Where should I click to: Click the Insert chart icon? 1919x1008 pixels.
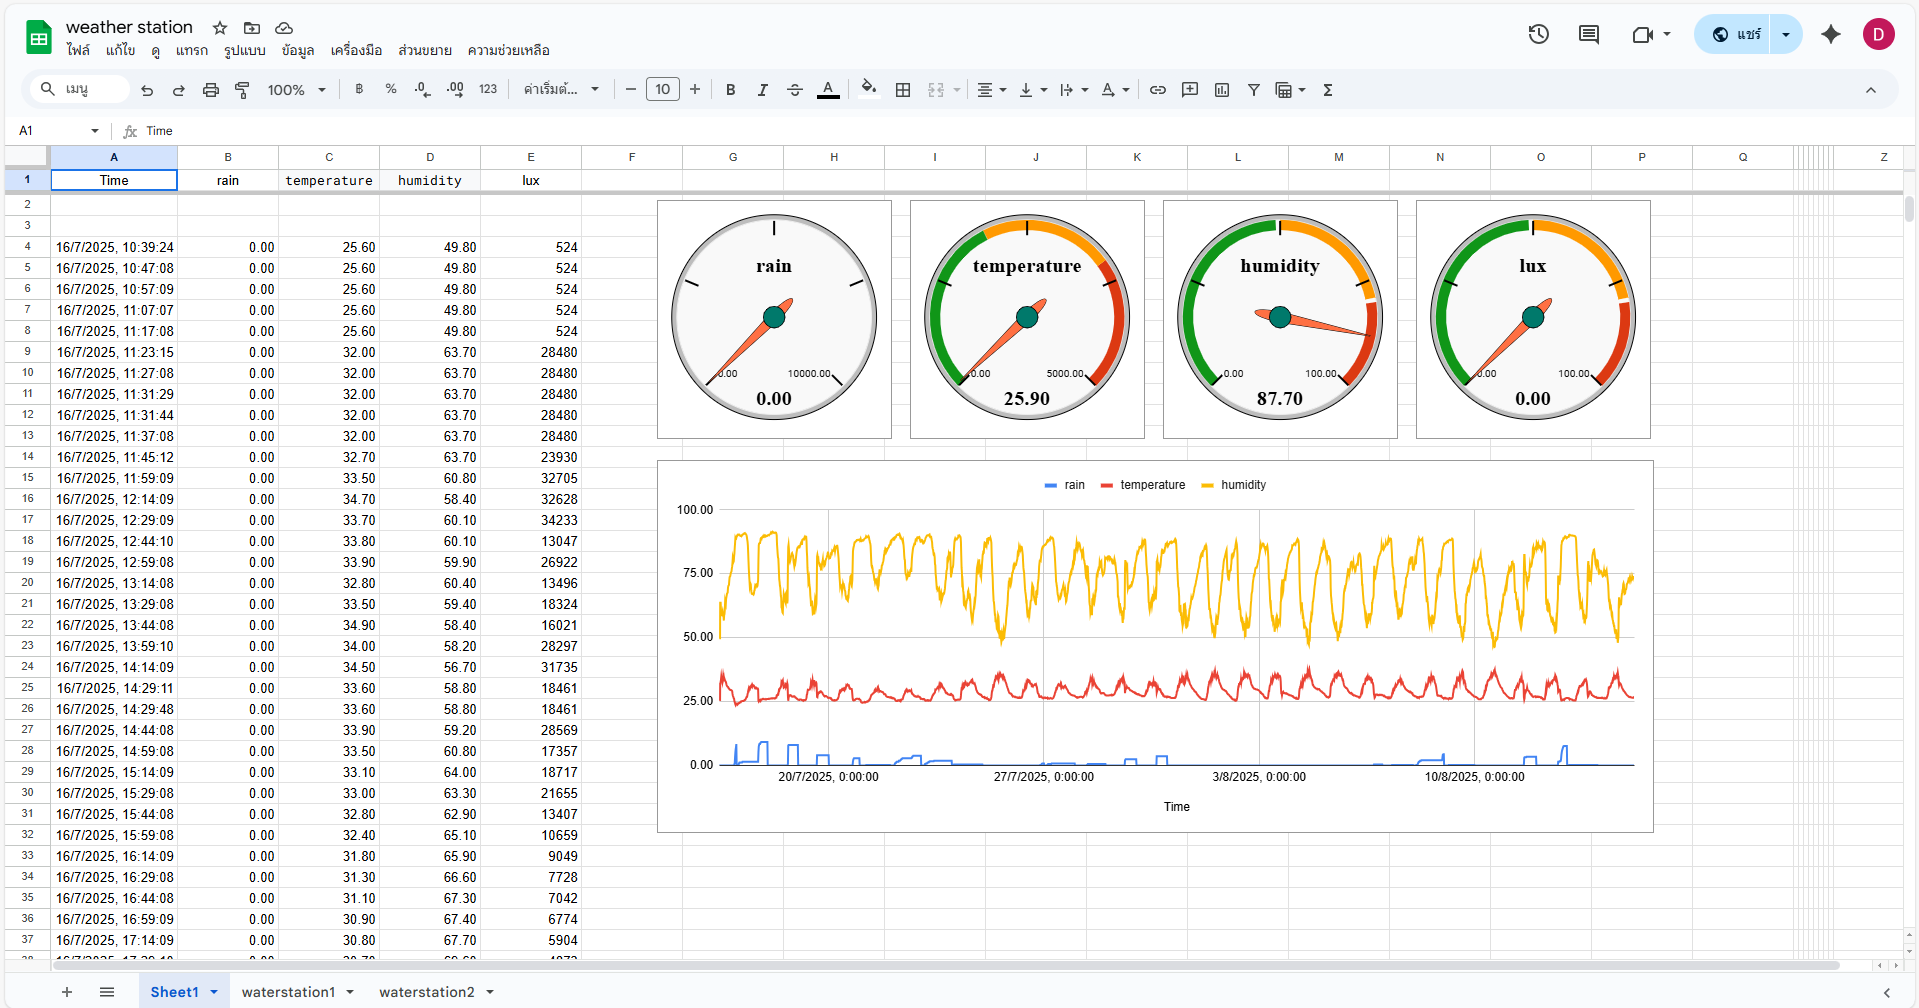click(1221, 90)
